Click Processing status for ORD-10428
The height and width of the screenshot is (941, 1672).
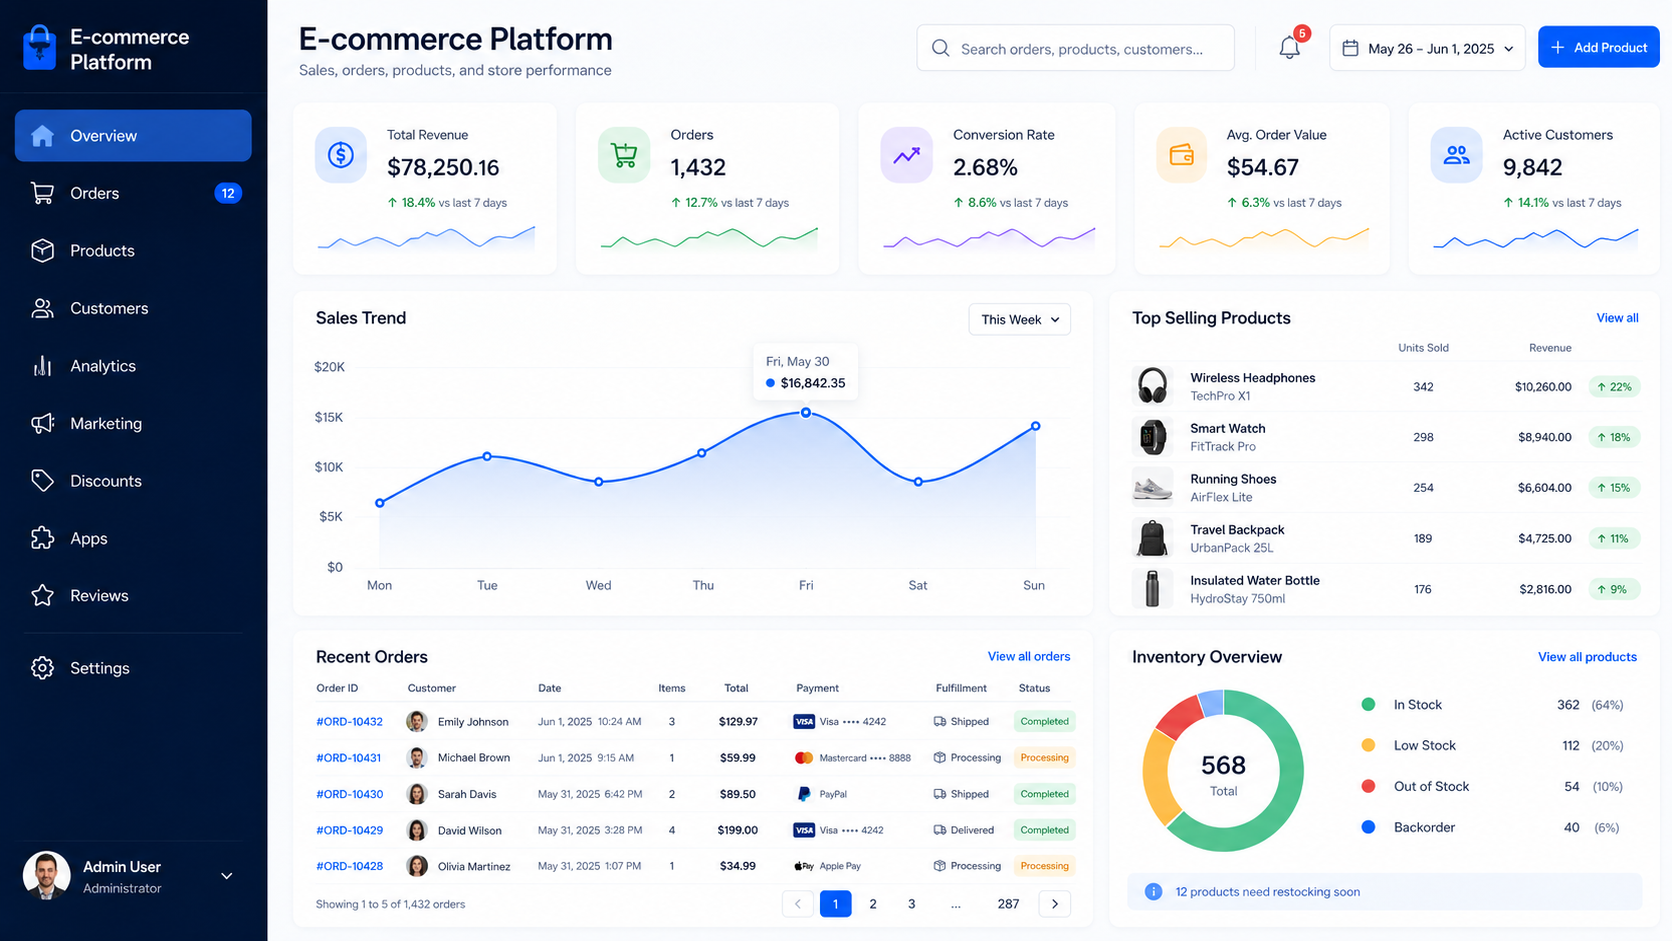point(1044,866)
